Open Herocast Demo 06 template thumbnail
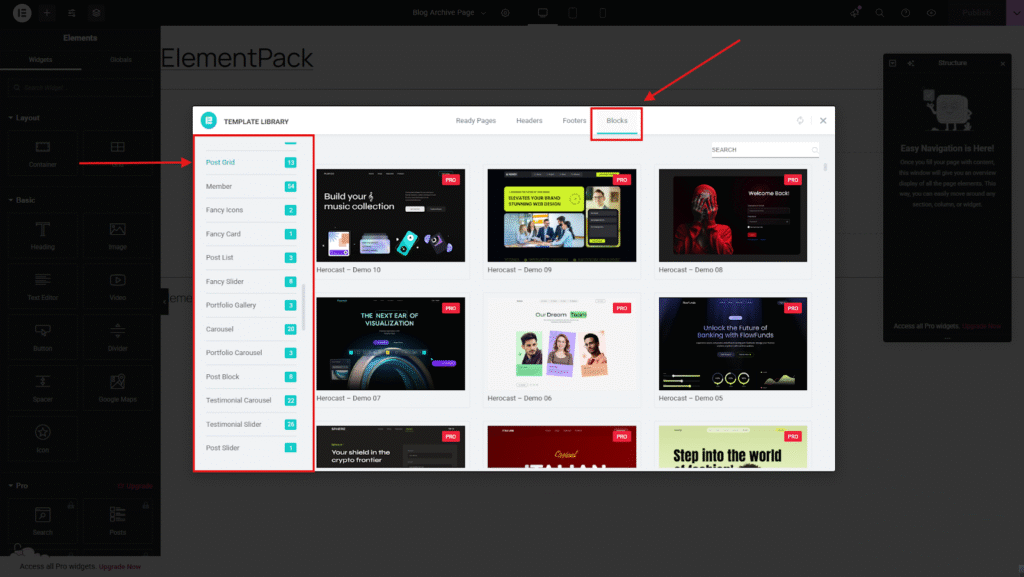The height and width of the screenshot is (577, 1024). pyautogui.click(x=562, y=344)
